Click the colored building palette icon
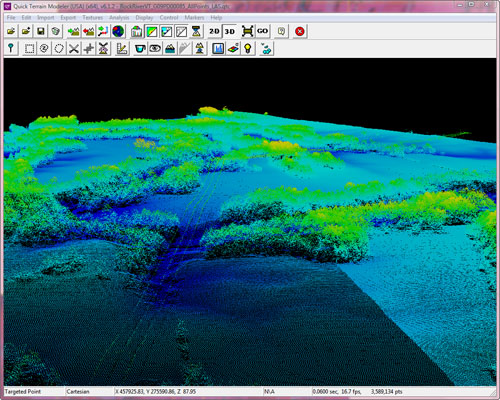This screenshot has width=500, height=400. (x=136, y=32)
